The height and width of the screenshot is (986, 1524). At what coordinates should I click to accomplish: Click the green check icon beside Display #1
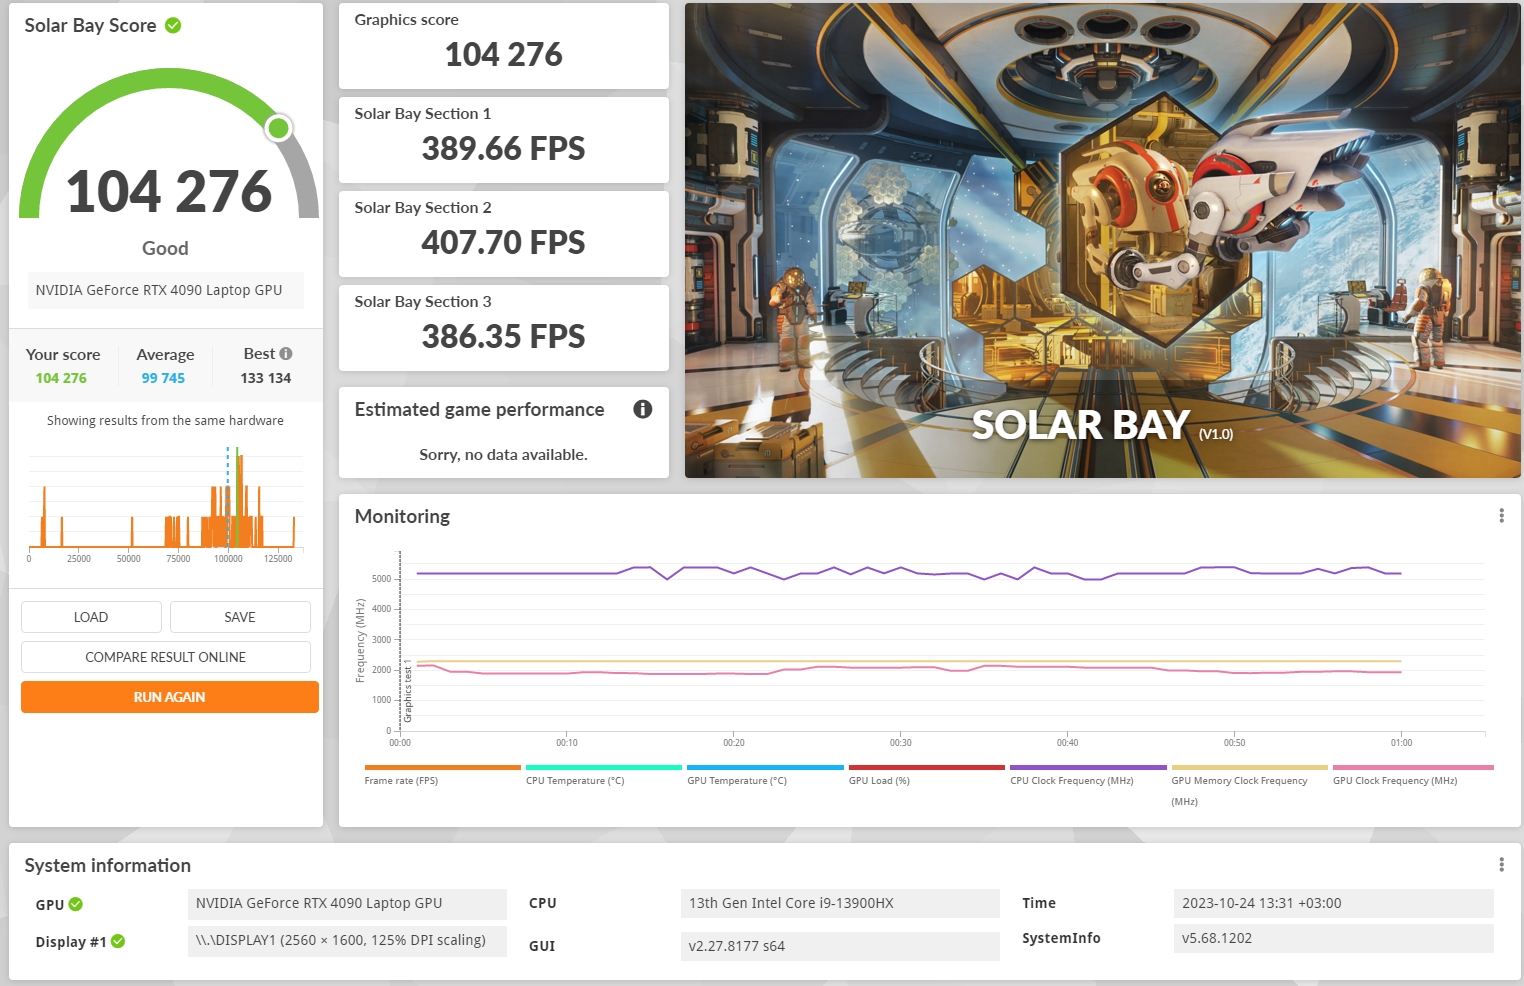point(118,941)
